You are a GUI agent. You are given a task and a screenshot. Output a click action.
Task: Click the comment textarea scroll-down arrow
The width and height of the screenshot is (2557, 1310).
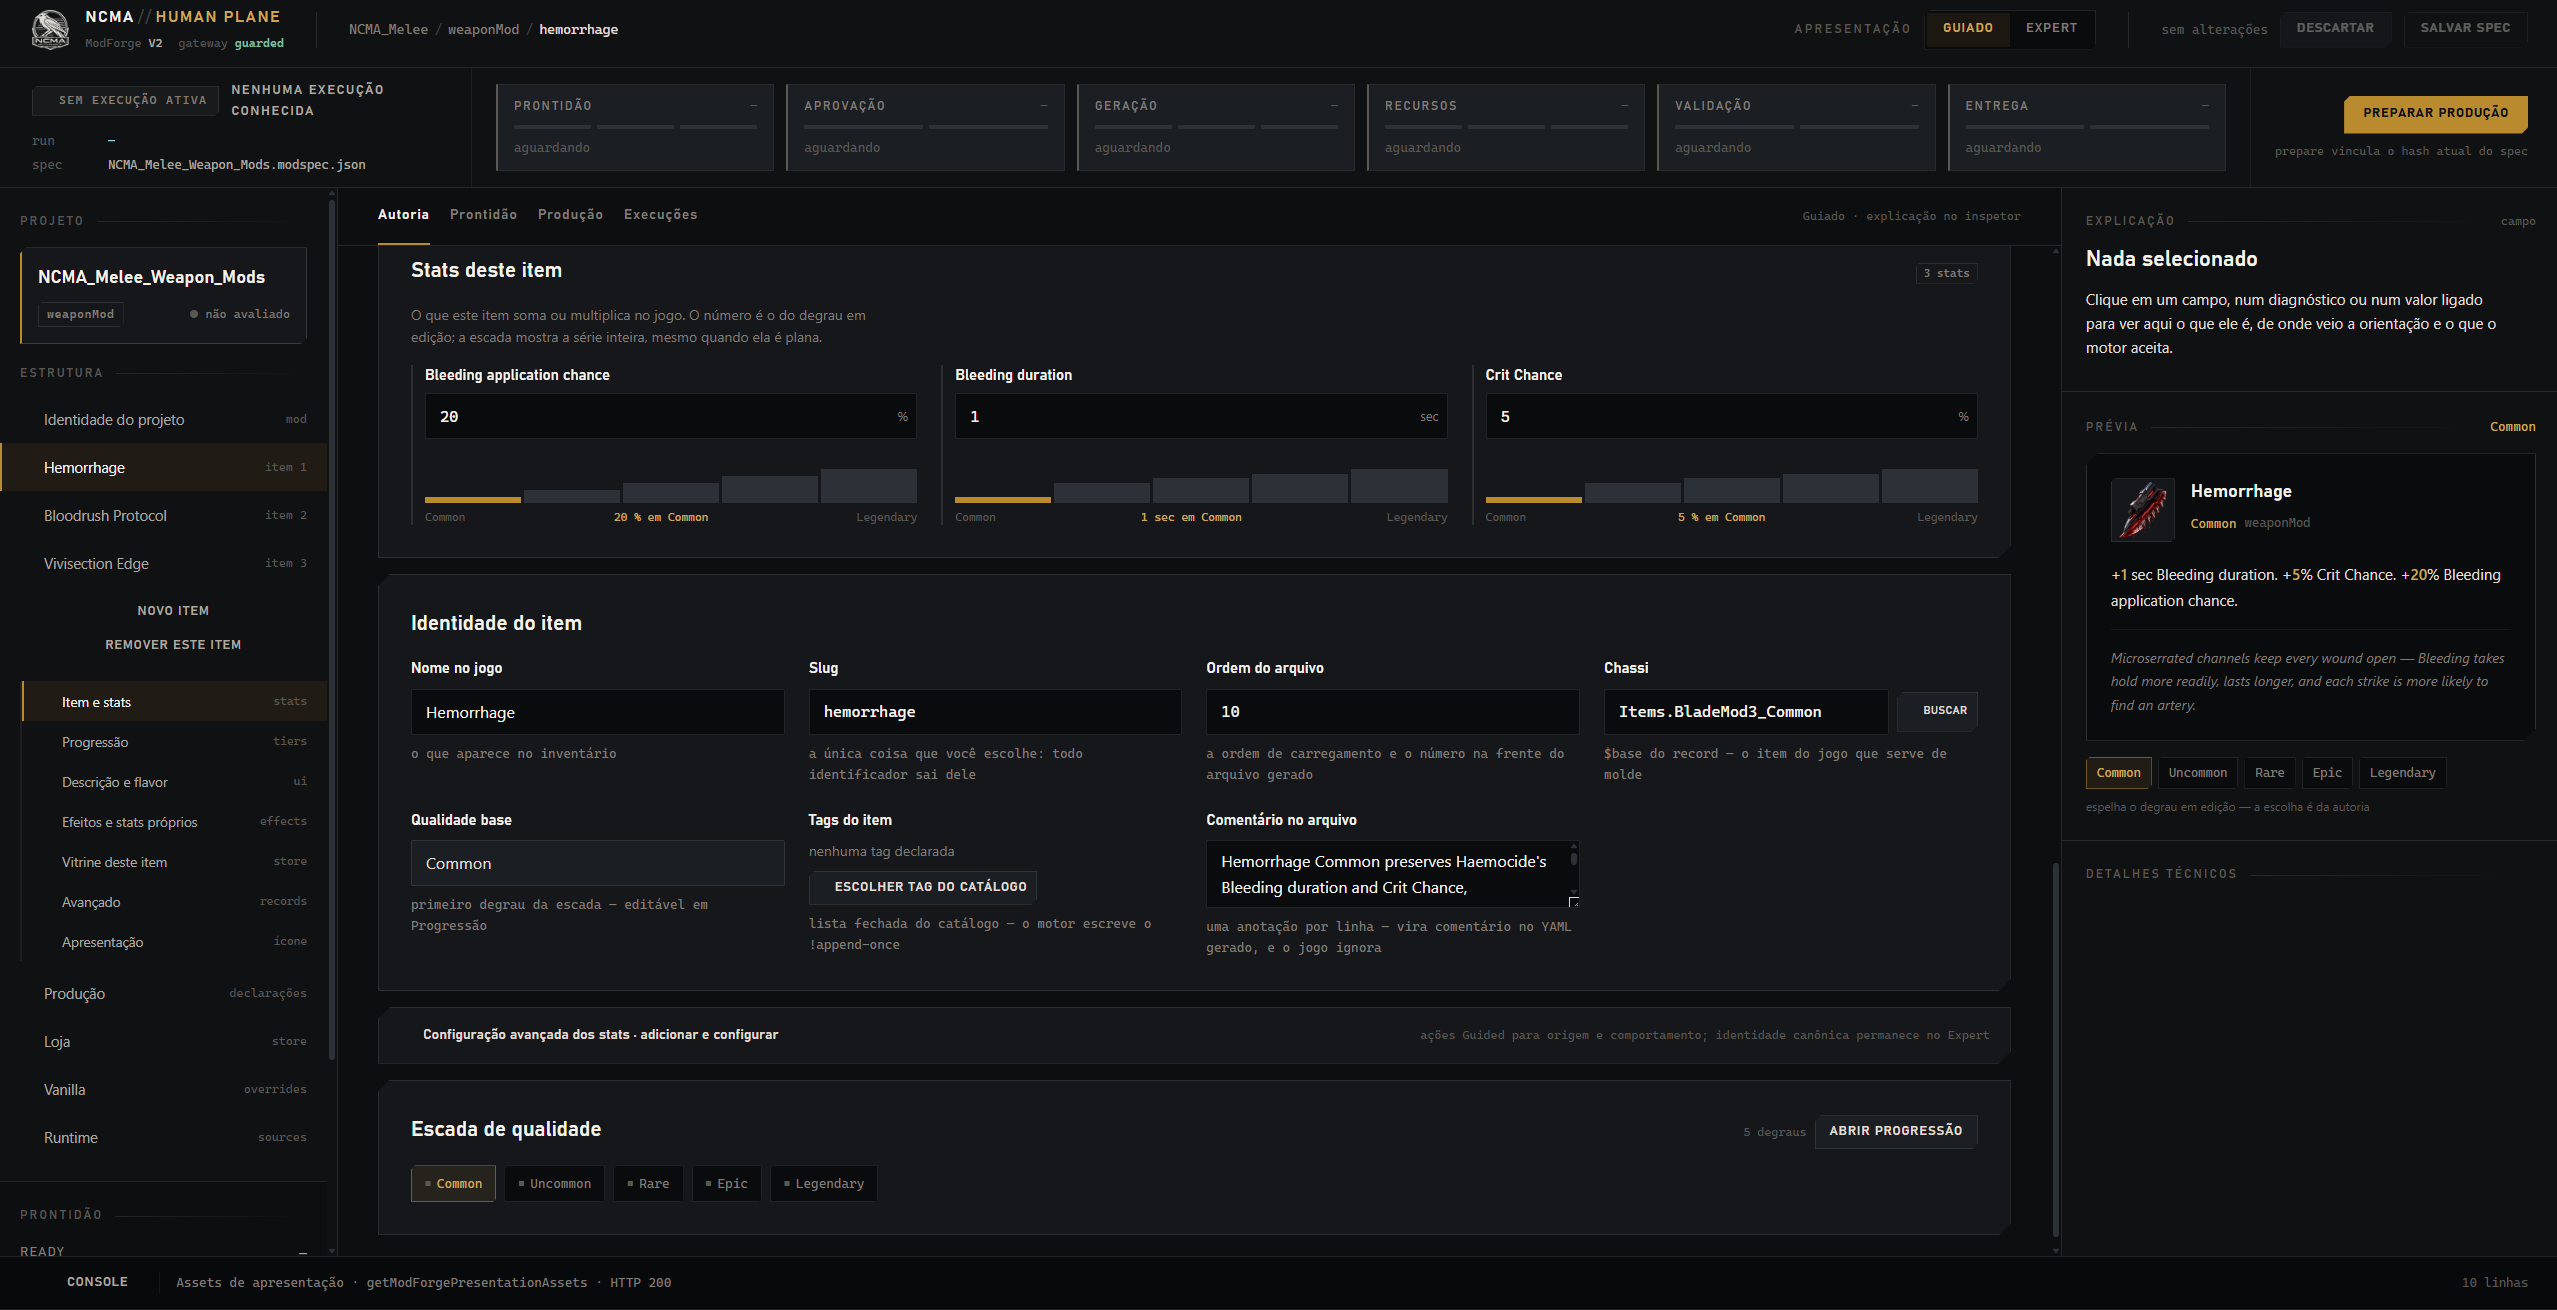pyautogui.click(x=1573, y=891)
